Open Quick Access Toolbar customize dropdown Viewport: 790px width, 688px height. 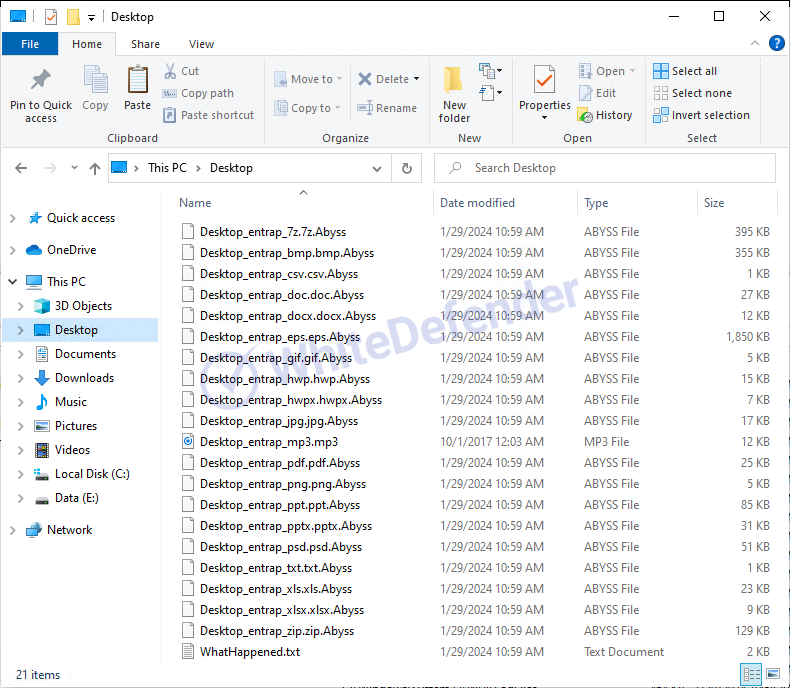coord(91,18)
